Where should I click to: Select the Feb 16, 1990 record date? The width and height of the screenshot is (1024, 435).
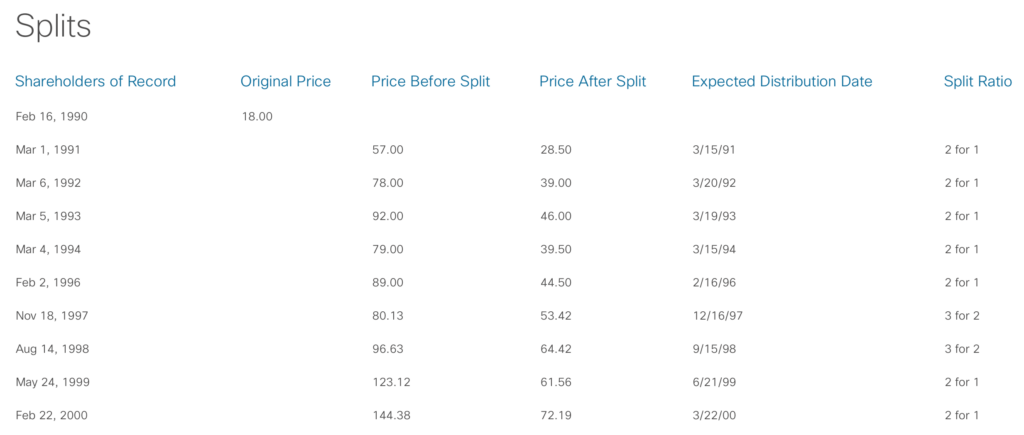[52, 117]
